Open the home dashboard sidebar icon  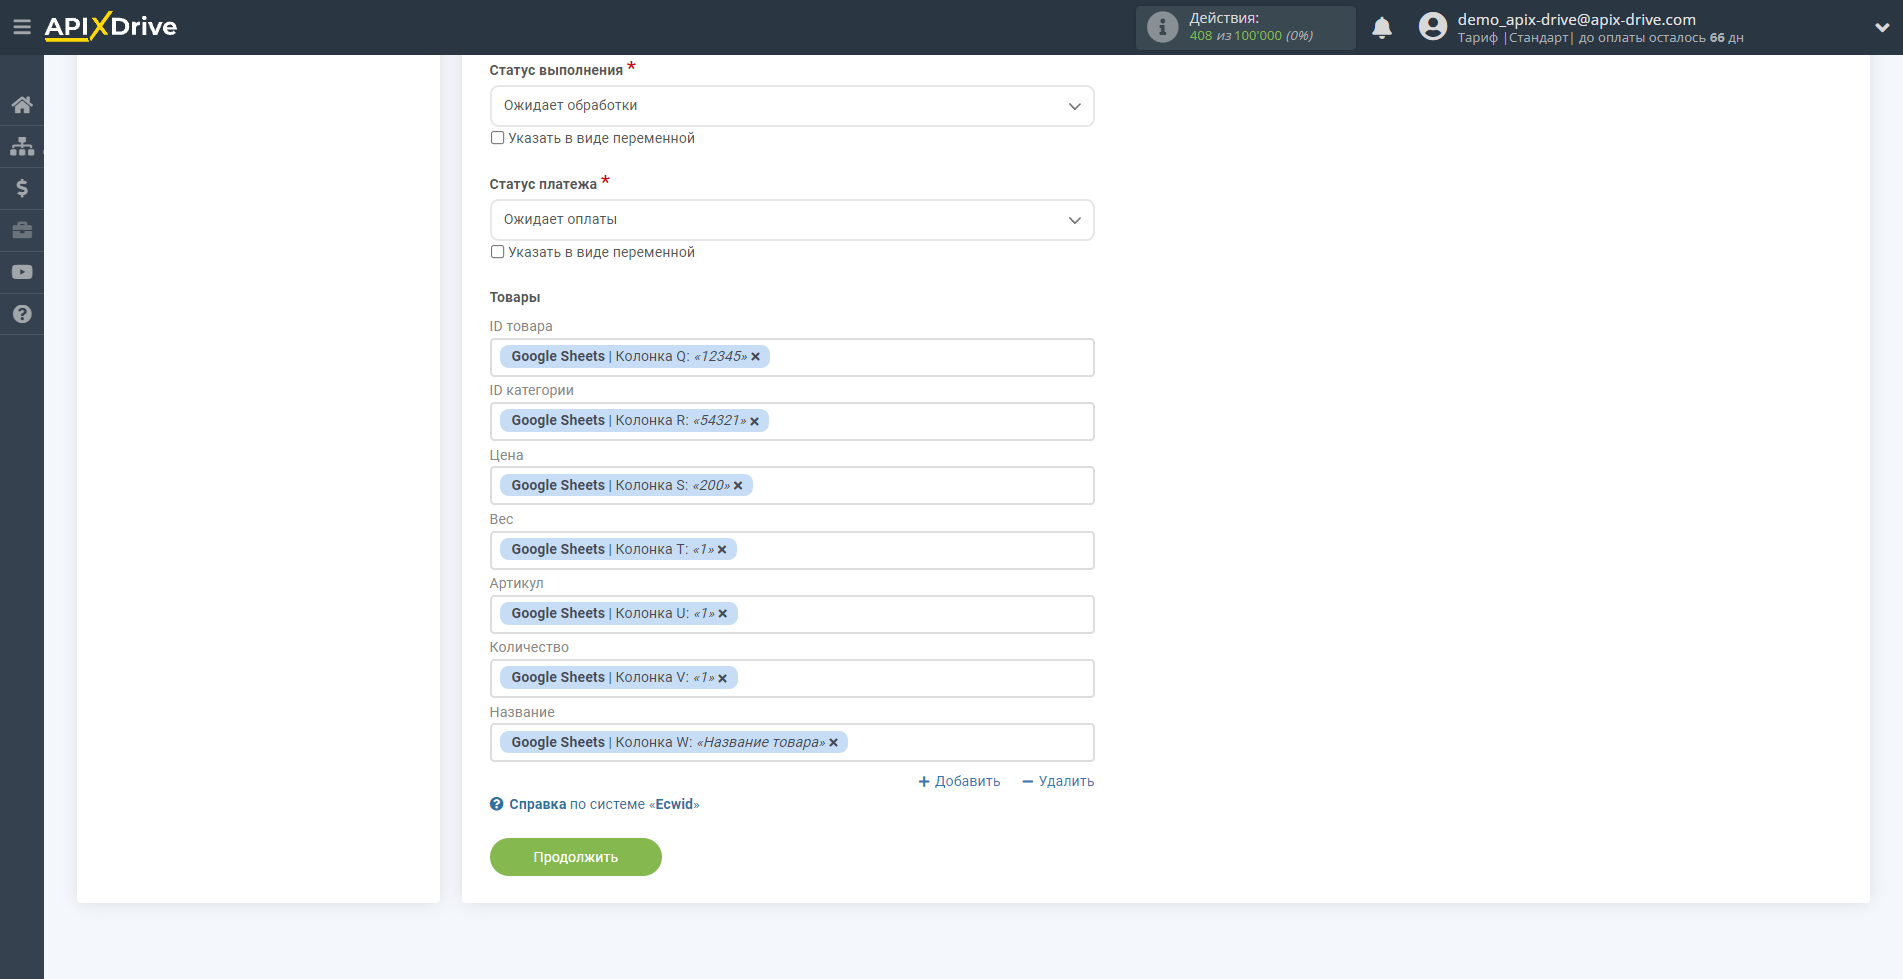(x=22, y=105)
